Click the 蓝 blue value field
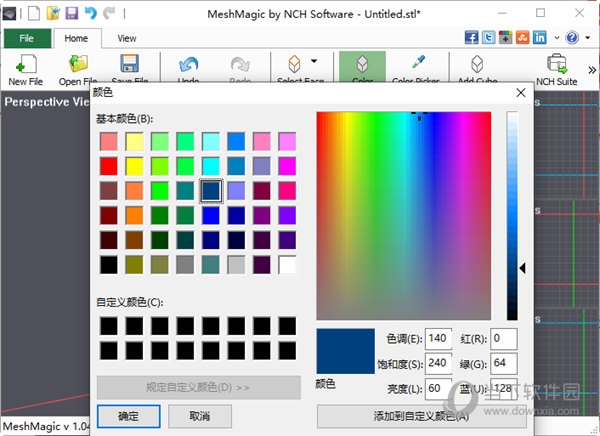The height and width of the screenshot is (436, 600). coord(504,389)
